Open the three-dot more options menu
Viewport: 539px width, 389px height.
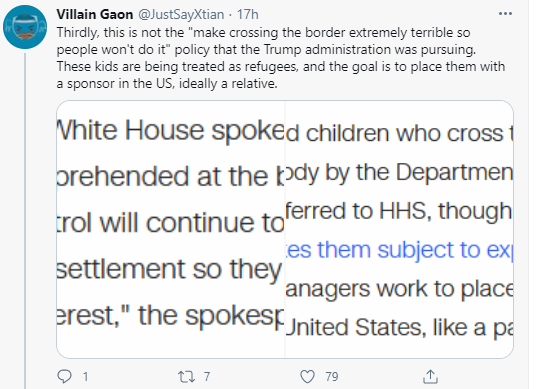505,14
